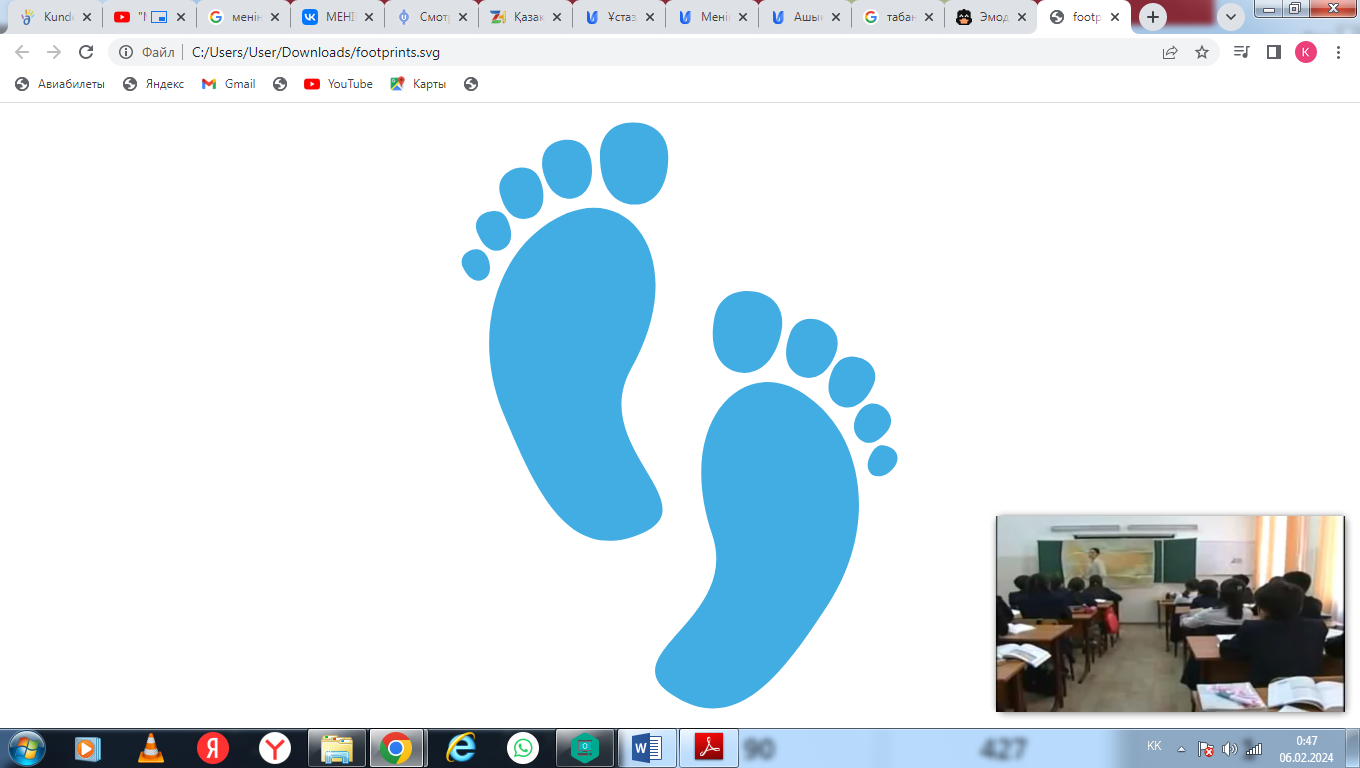The height and width of the screenshot is (768, 1360).
Task: Open the Yandex icon with the Я letter
Action: point(213,747)
